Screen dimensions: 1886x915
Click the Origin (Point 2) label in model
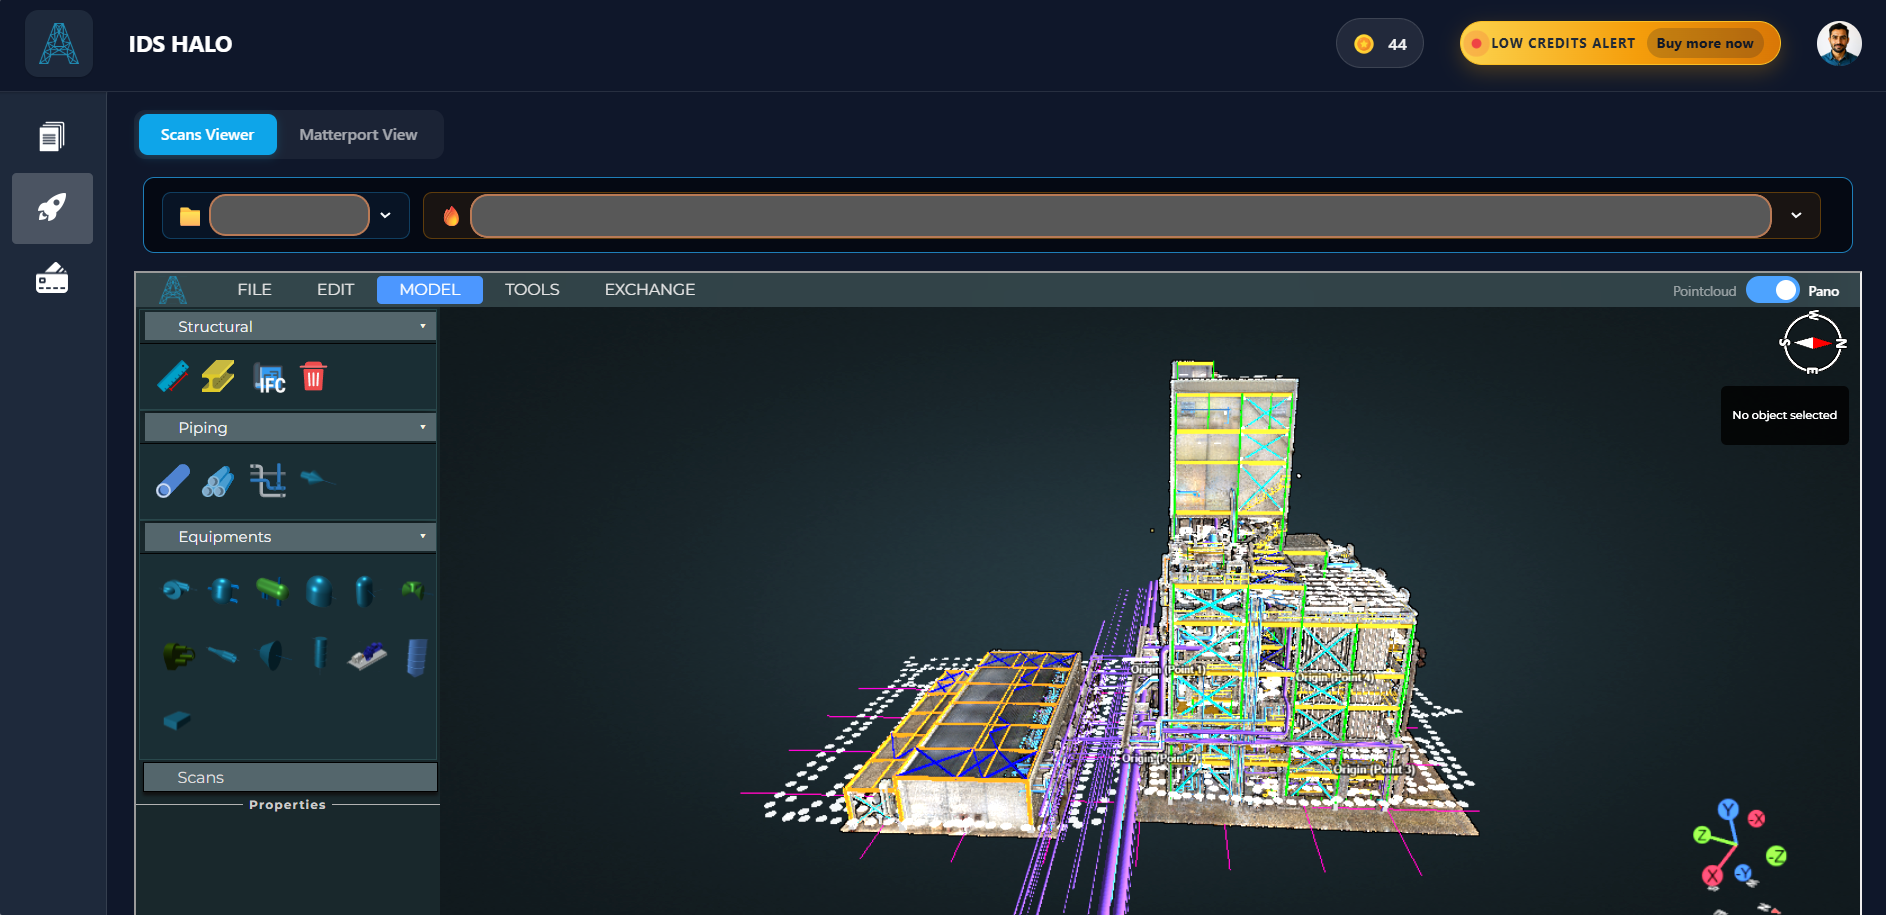1160,758
